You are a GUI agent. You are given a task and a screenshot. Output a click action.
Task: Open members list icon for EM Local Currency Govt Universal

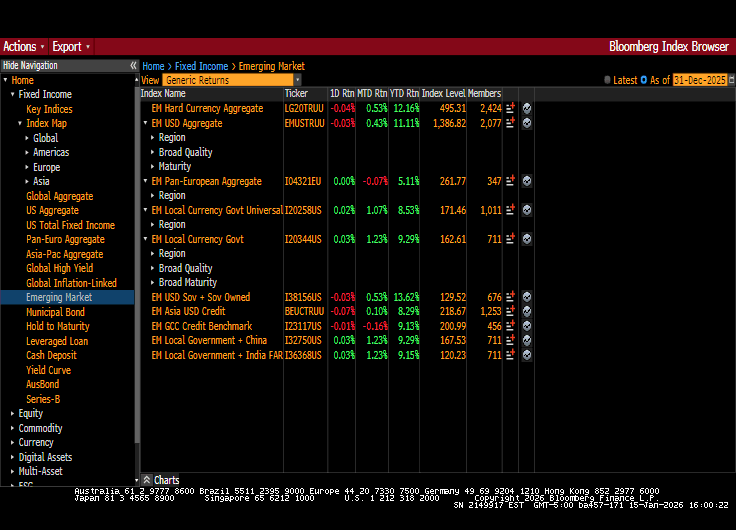[510, 210]
